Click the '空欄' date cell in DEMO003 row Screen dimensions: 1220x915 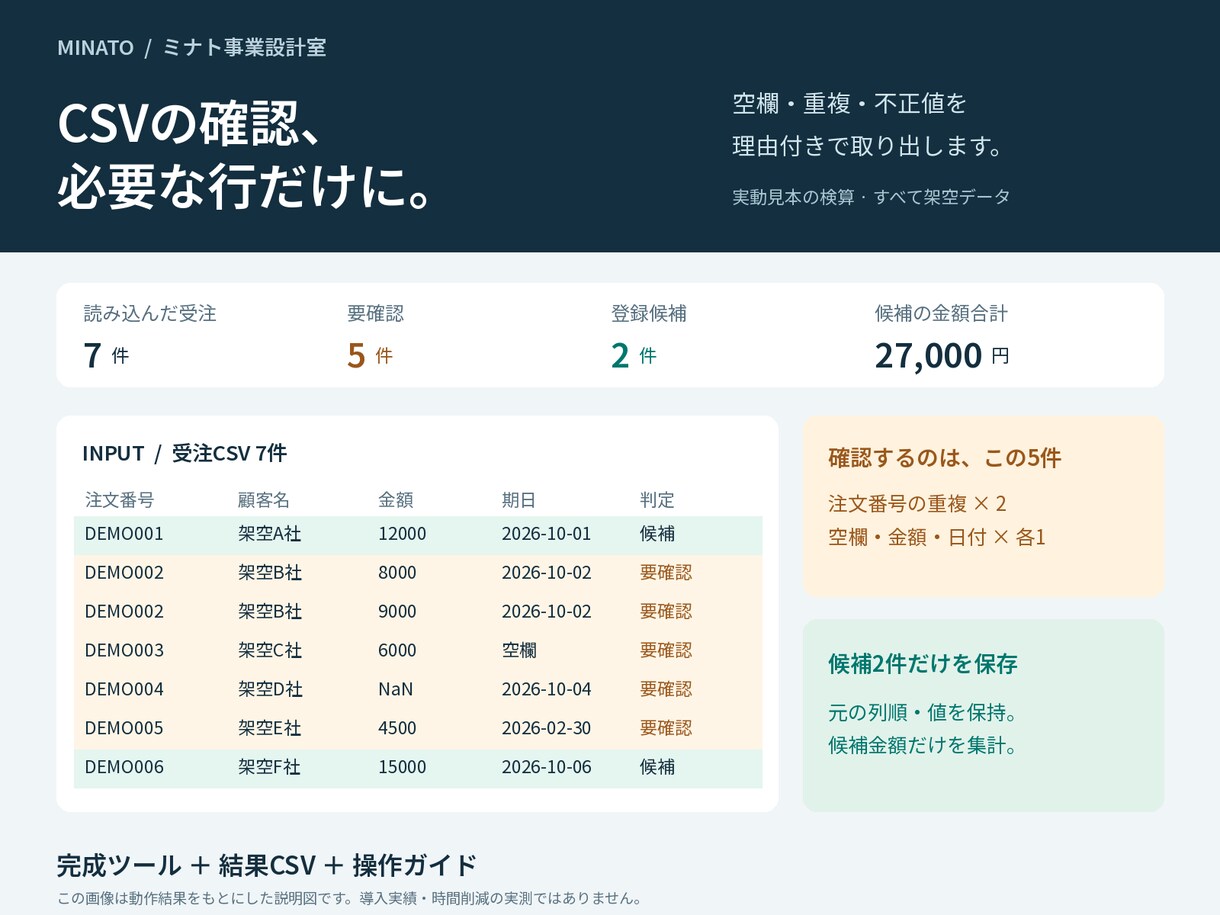[x=519, y=651]
